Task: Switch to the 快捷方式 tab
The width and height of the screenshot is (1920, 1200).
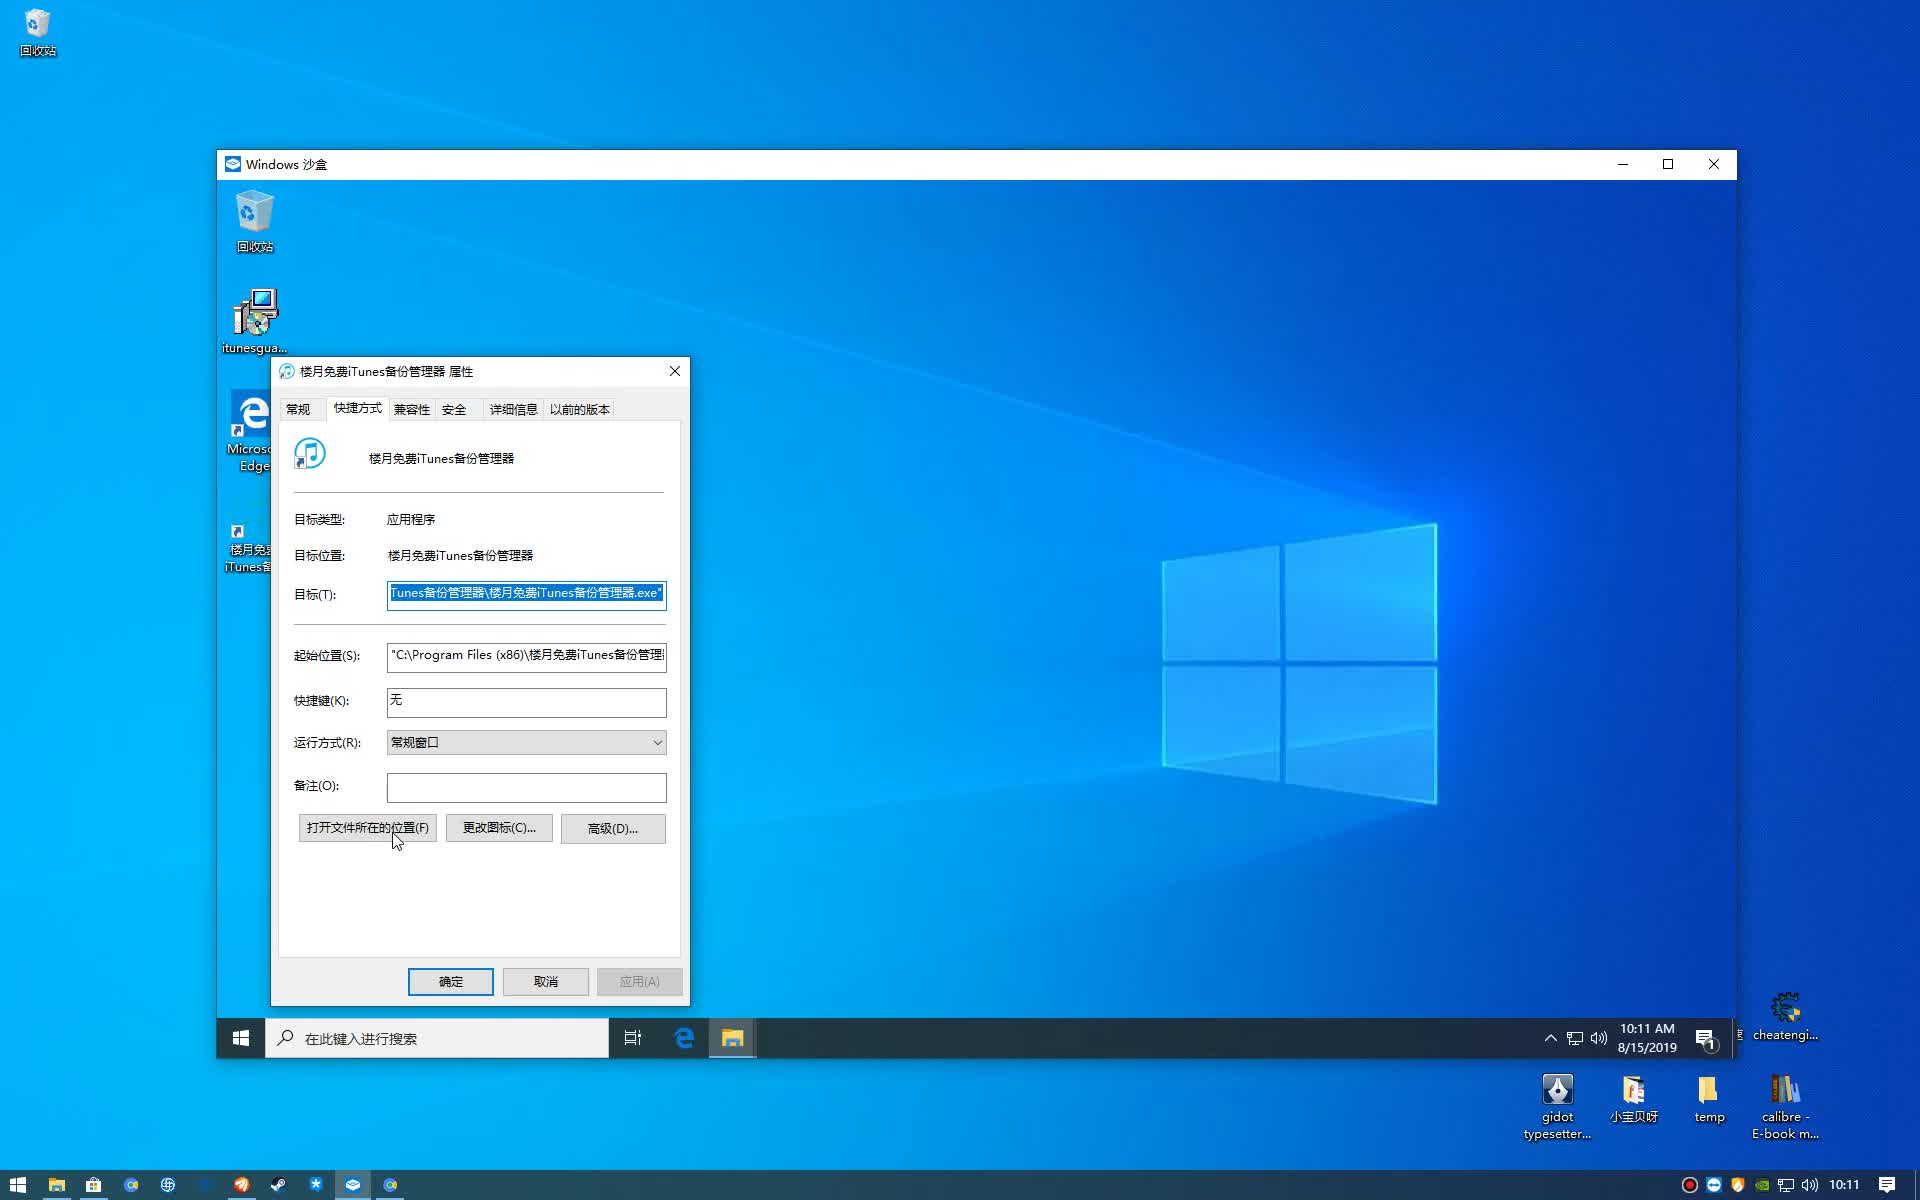Action: click(x=358, y=408)
